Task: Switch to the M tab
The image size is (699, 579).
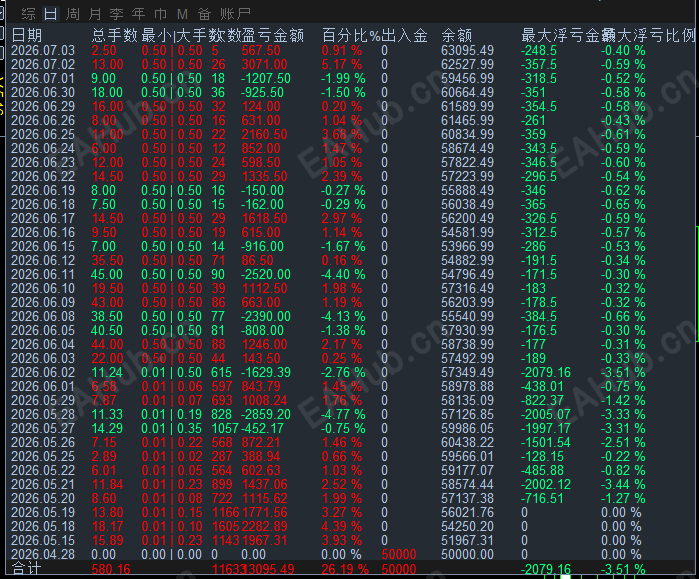Action: (x=182, y=14)
